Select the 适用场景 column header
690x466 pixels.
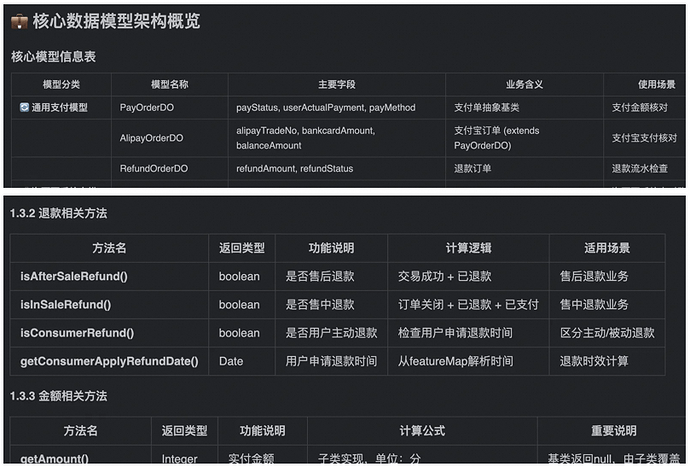tap(606, 248)
